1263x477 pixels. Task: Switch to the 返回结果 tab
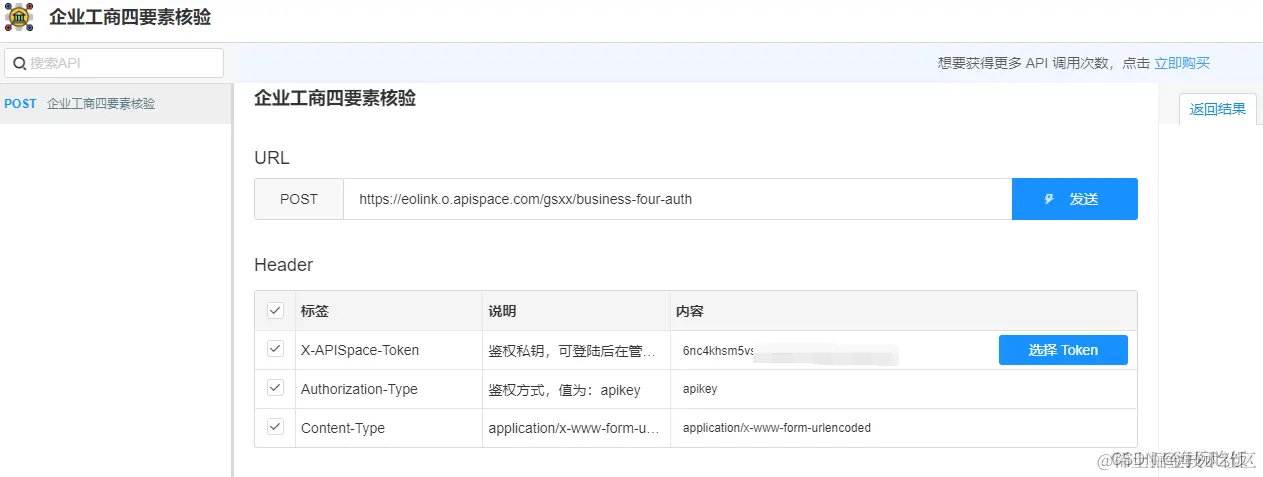pyautogui.click(x=1217, y=109)
